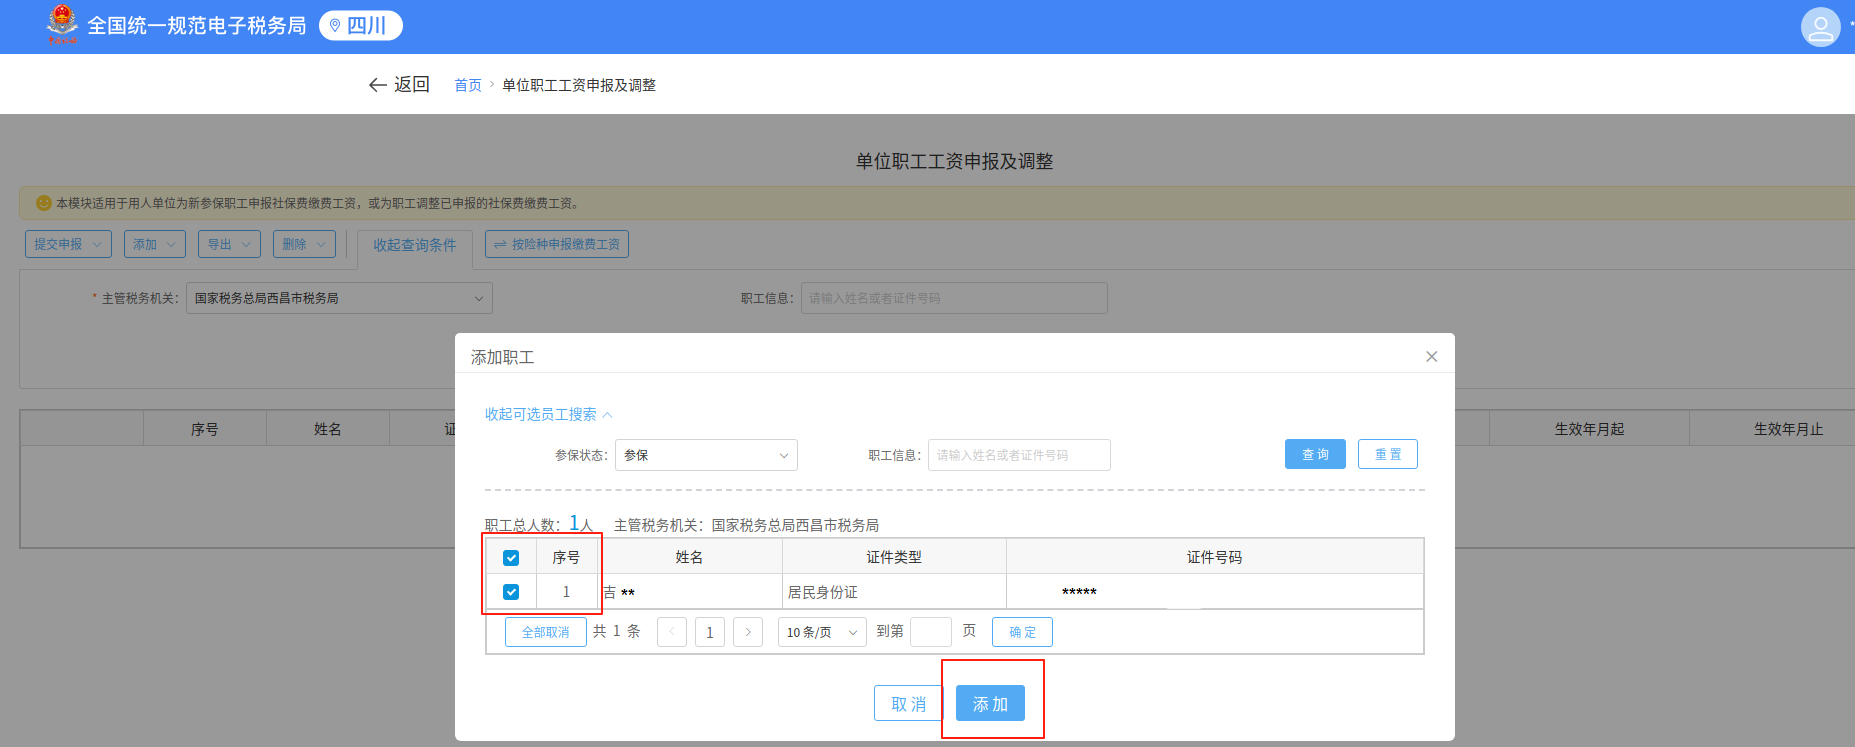Screen dimensions: 1855x747
Task: Click the 添加 confirm button
Action: [x=990, y=704]
